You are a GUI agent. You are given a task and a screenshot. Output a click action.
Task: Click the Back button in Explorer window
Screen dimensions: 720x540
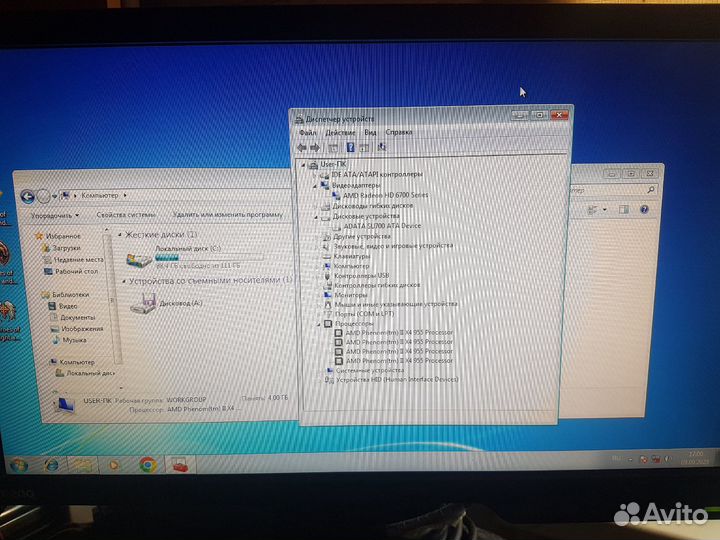pos(28,197)
